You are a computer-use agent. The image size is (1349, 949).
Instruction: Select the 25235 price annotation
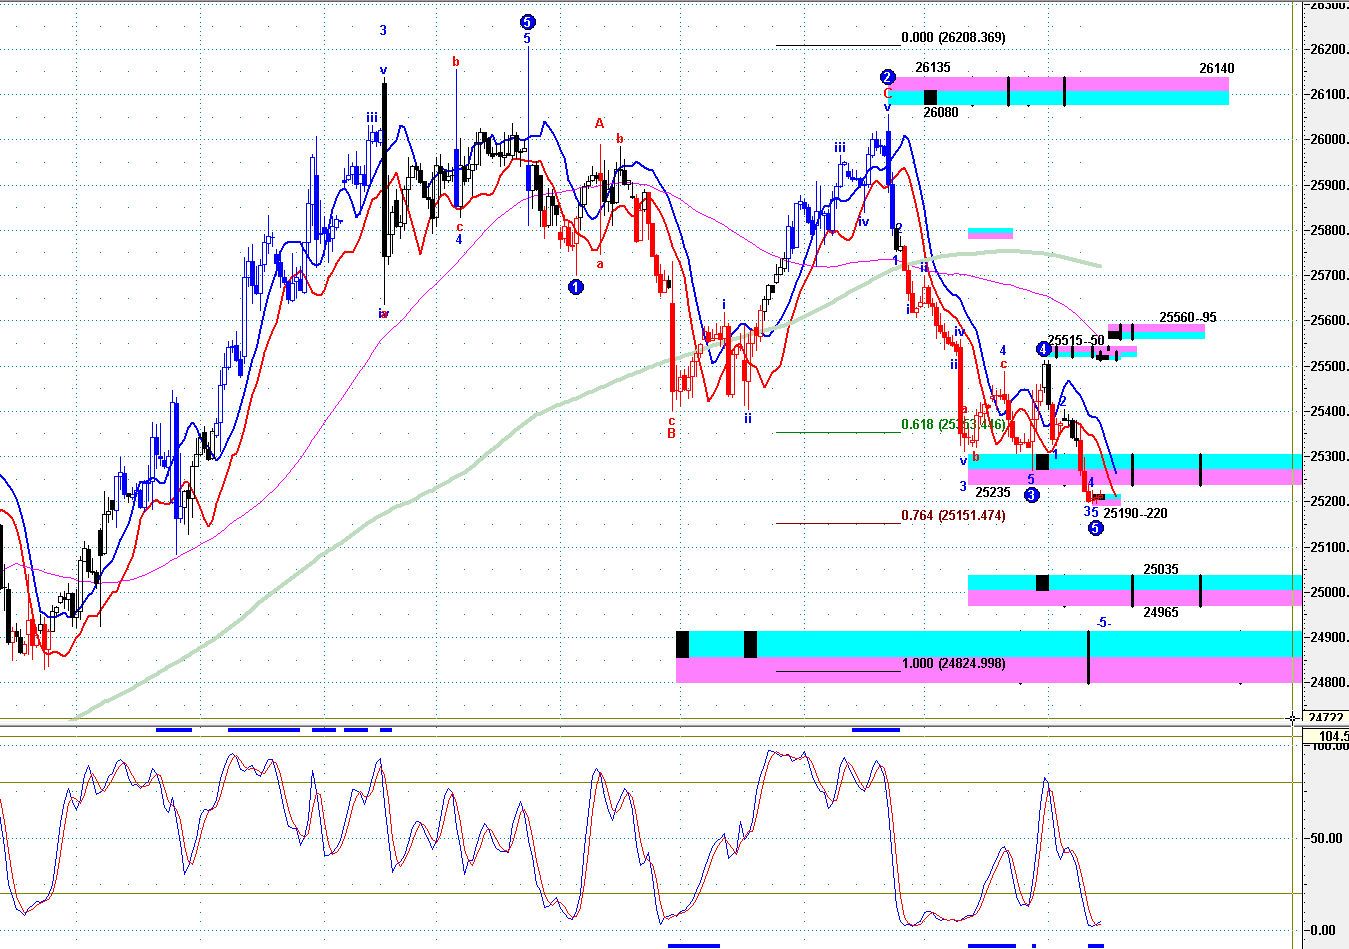(x=992, y=493)
